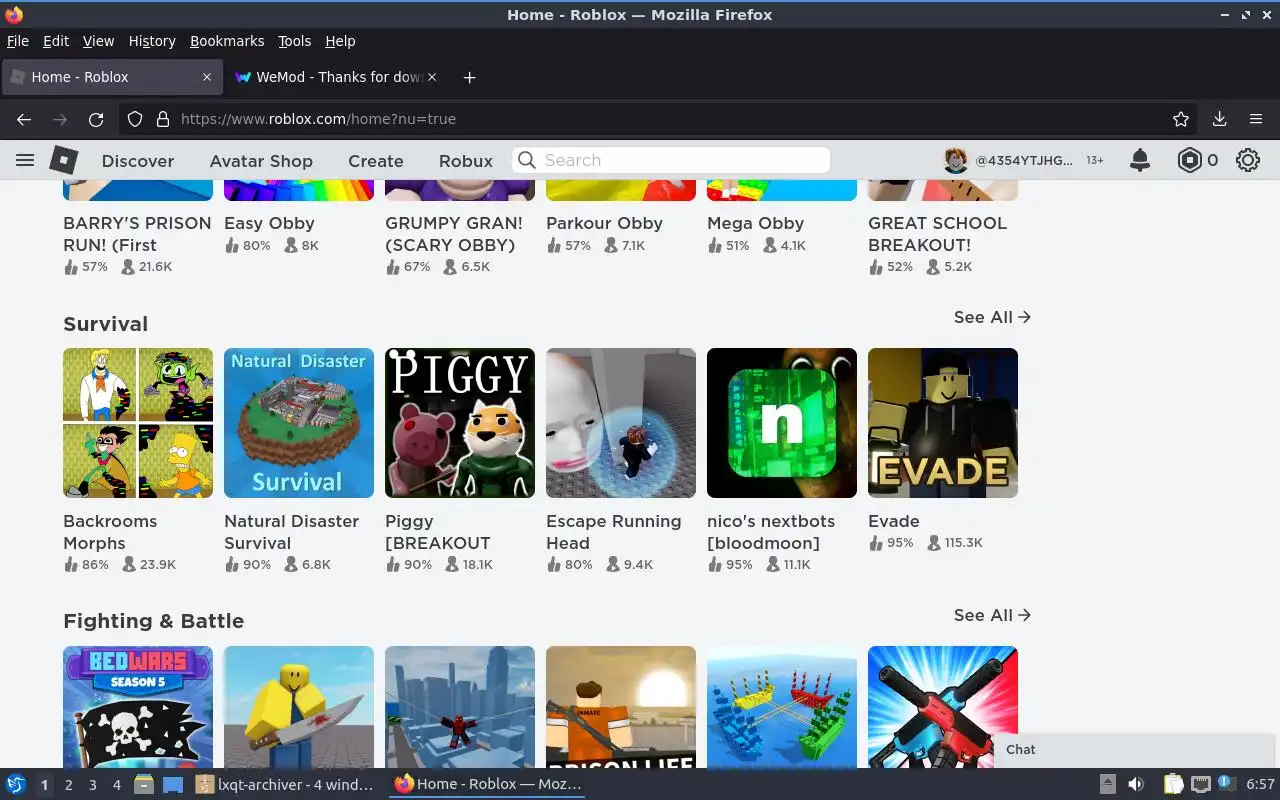Open the BedWars Season 5 thumbnail
Viewport: 1280px width, 800px height.
click(138, 707)
